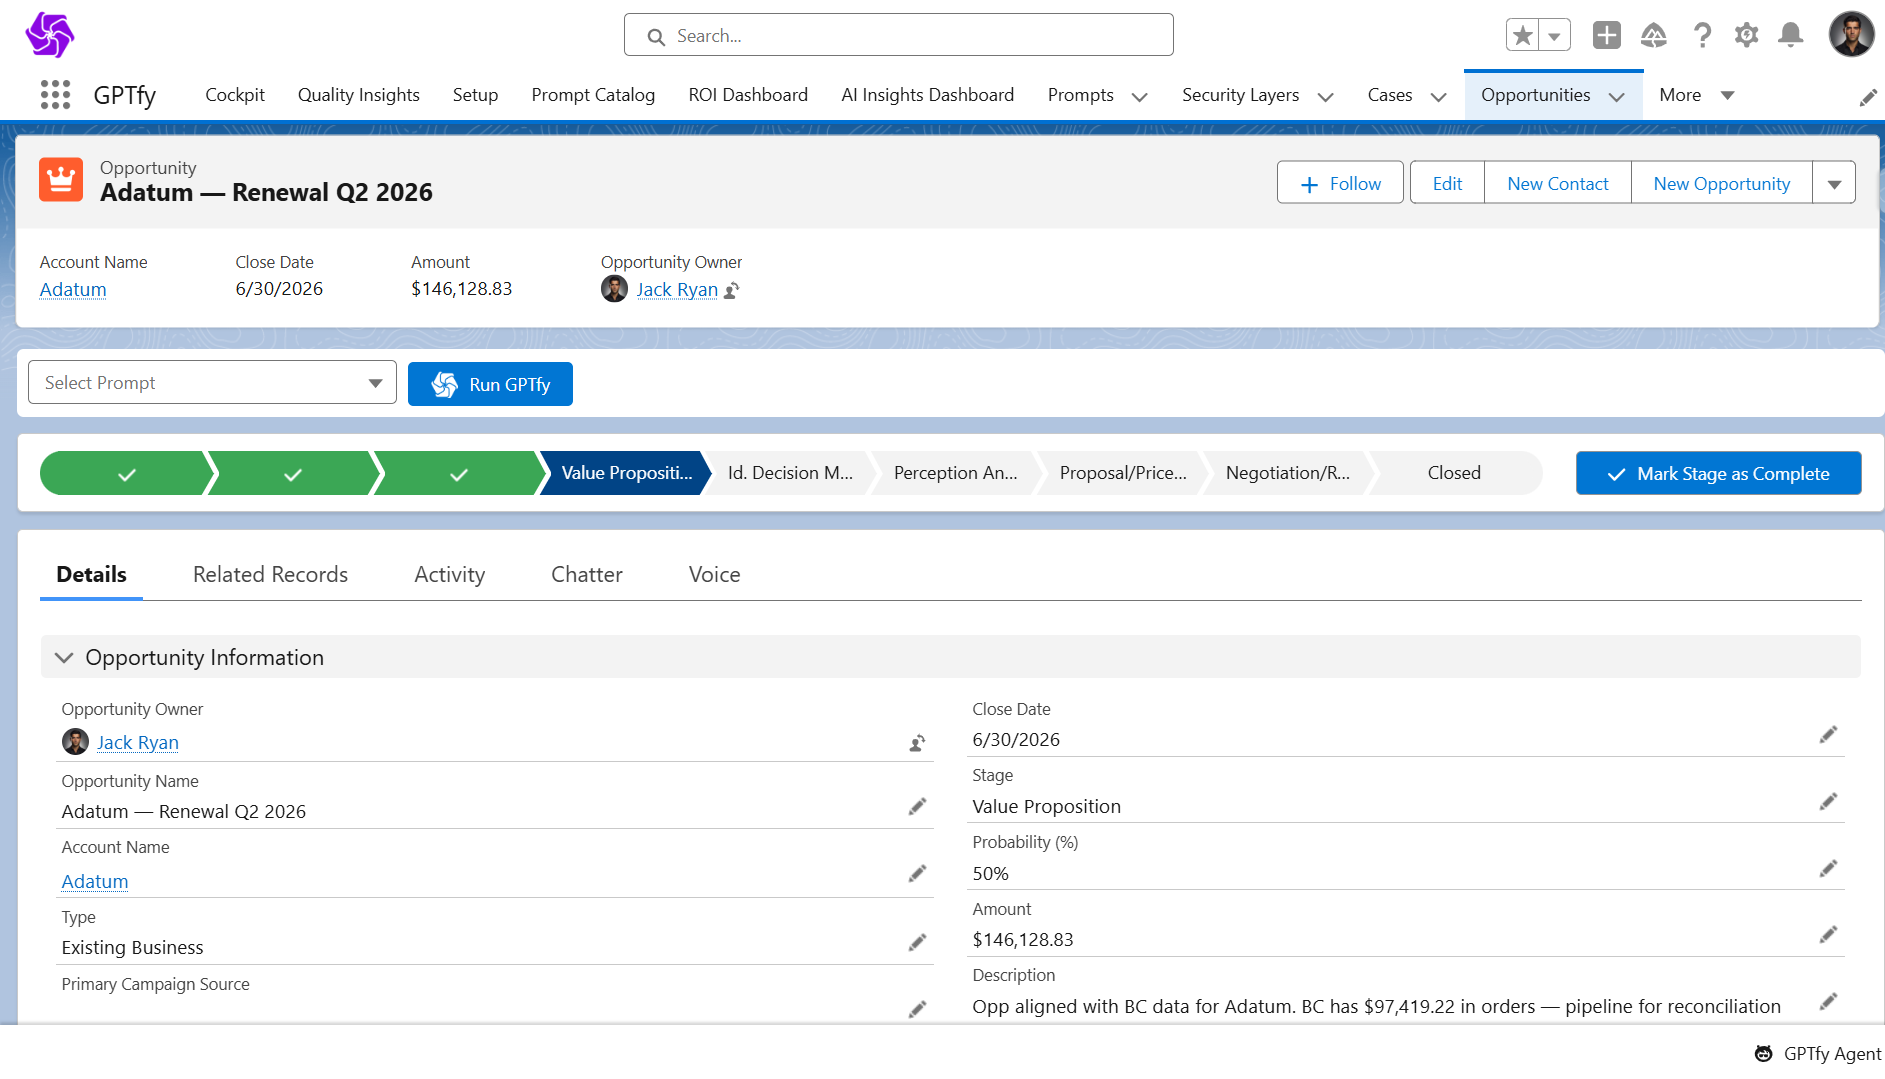Click the global Search field
The image size is (1885, 1079).
899,36
